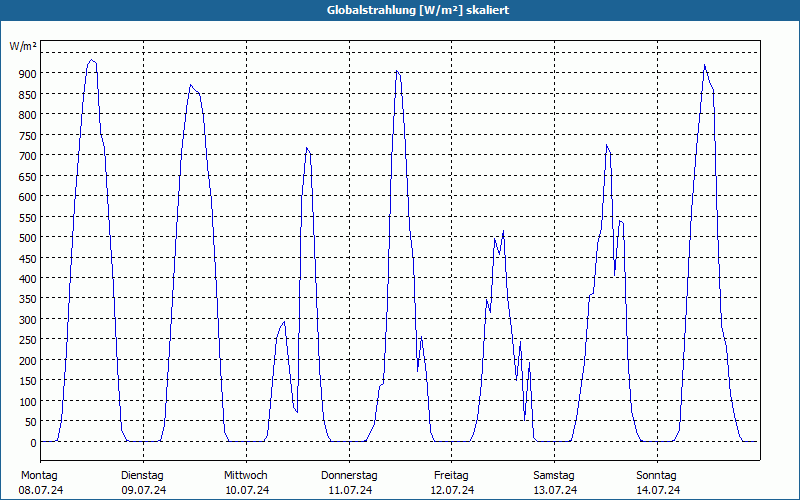This screenshot has height=500, width=800.
Task: Click the Globalstrahlung chart title bar
Action: click(400, 10)
